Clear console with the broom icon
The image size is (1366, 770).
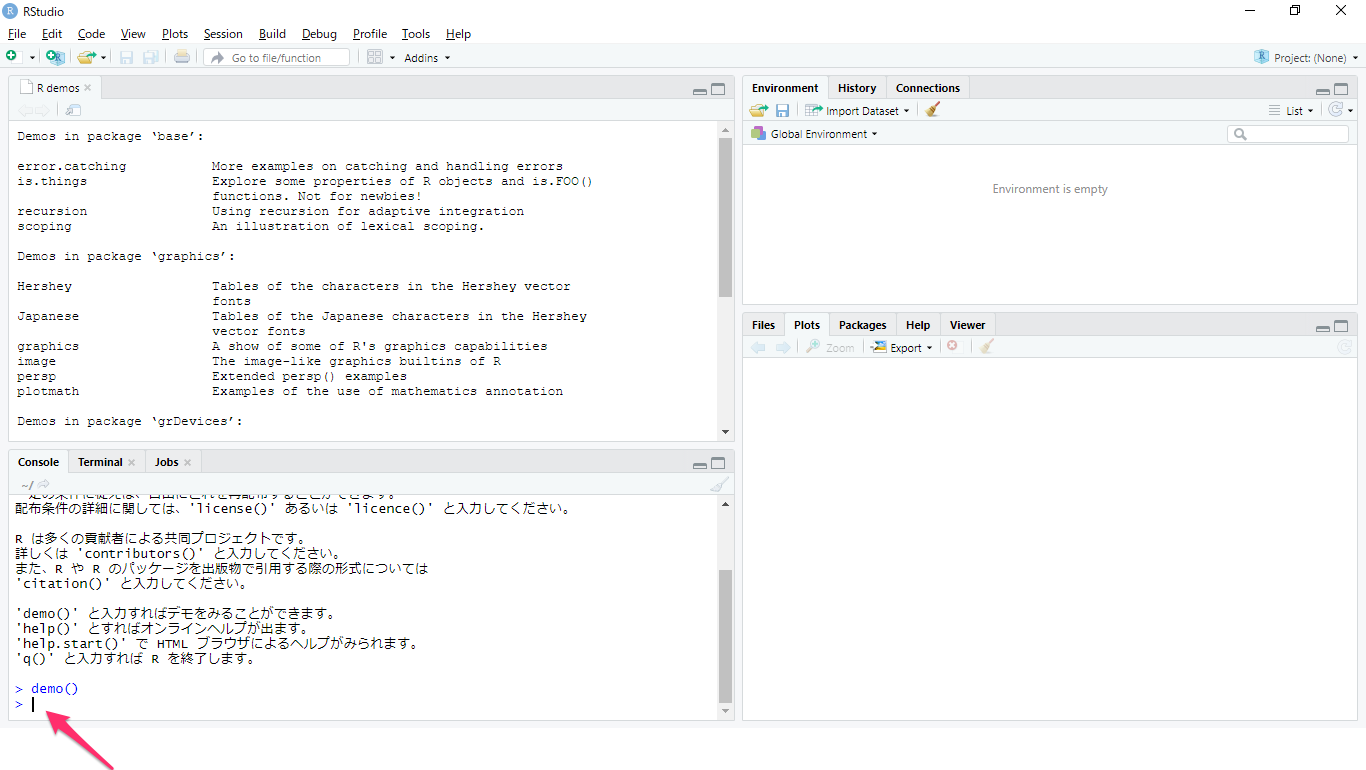coord(718,484)
